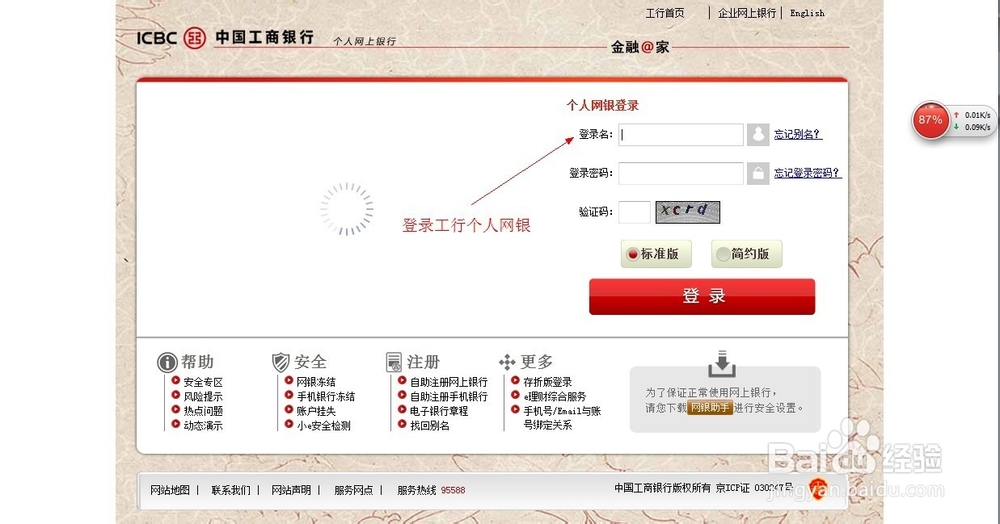Open 小e安全检测 security link

click(x=323, y=426)
